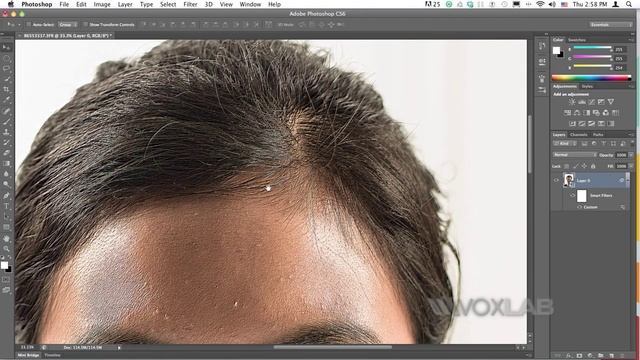Switch to the Swatches tab

(x=577, y=40)
